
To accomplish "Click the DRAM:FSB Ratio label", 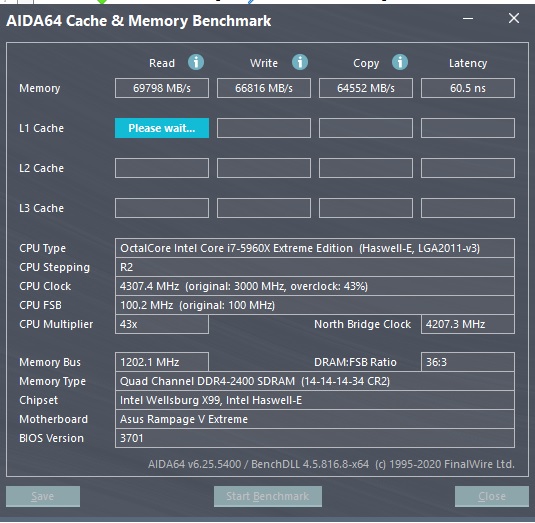I will (355, 362).
